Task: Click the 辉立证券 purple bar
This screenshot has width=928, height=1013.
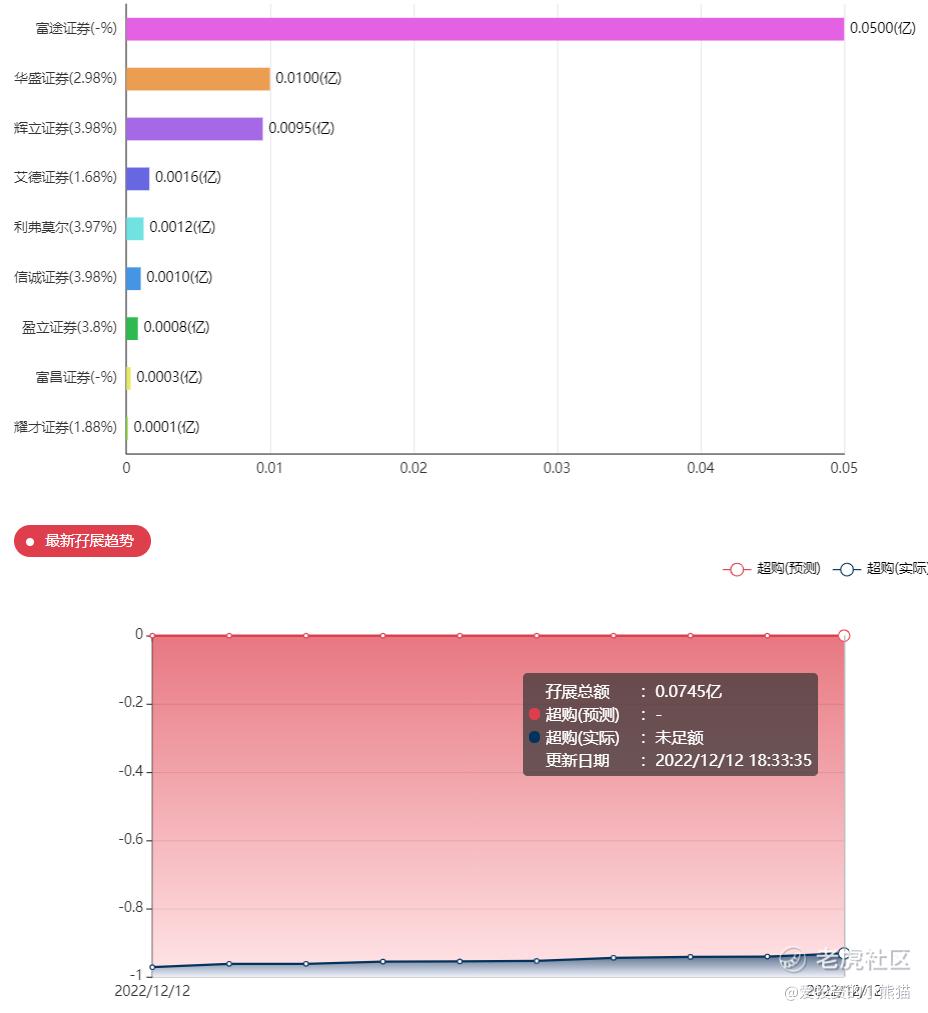Action: click(195, 128)
